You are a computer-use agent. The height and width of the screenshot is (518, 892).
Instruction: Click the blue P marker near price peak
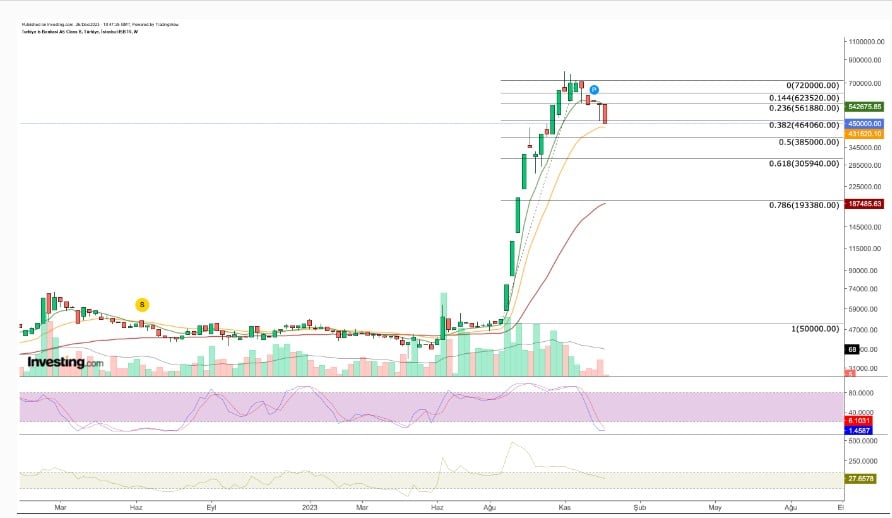[x=593, y=90]
